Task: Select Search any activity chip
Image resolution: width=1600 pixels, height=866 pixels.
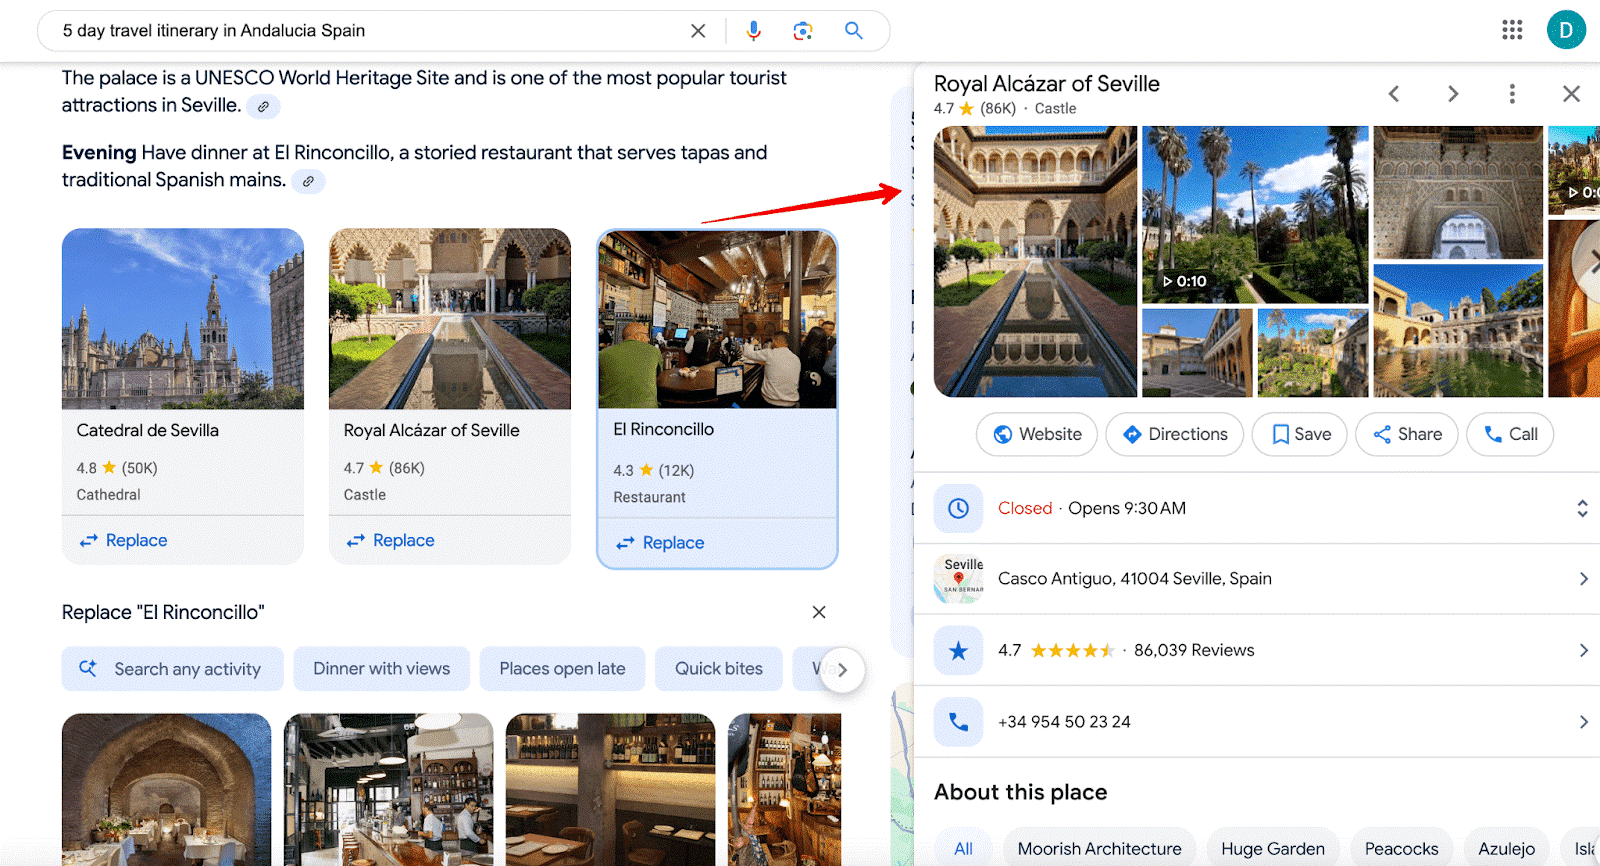Action: click(173, 669)
